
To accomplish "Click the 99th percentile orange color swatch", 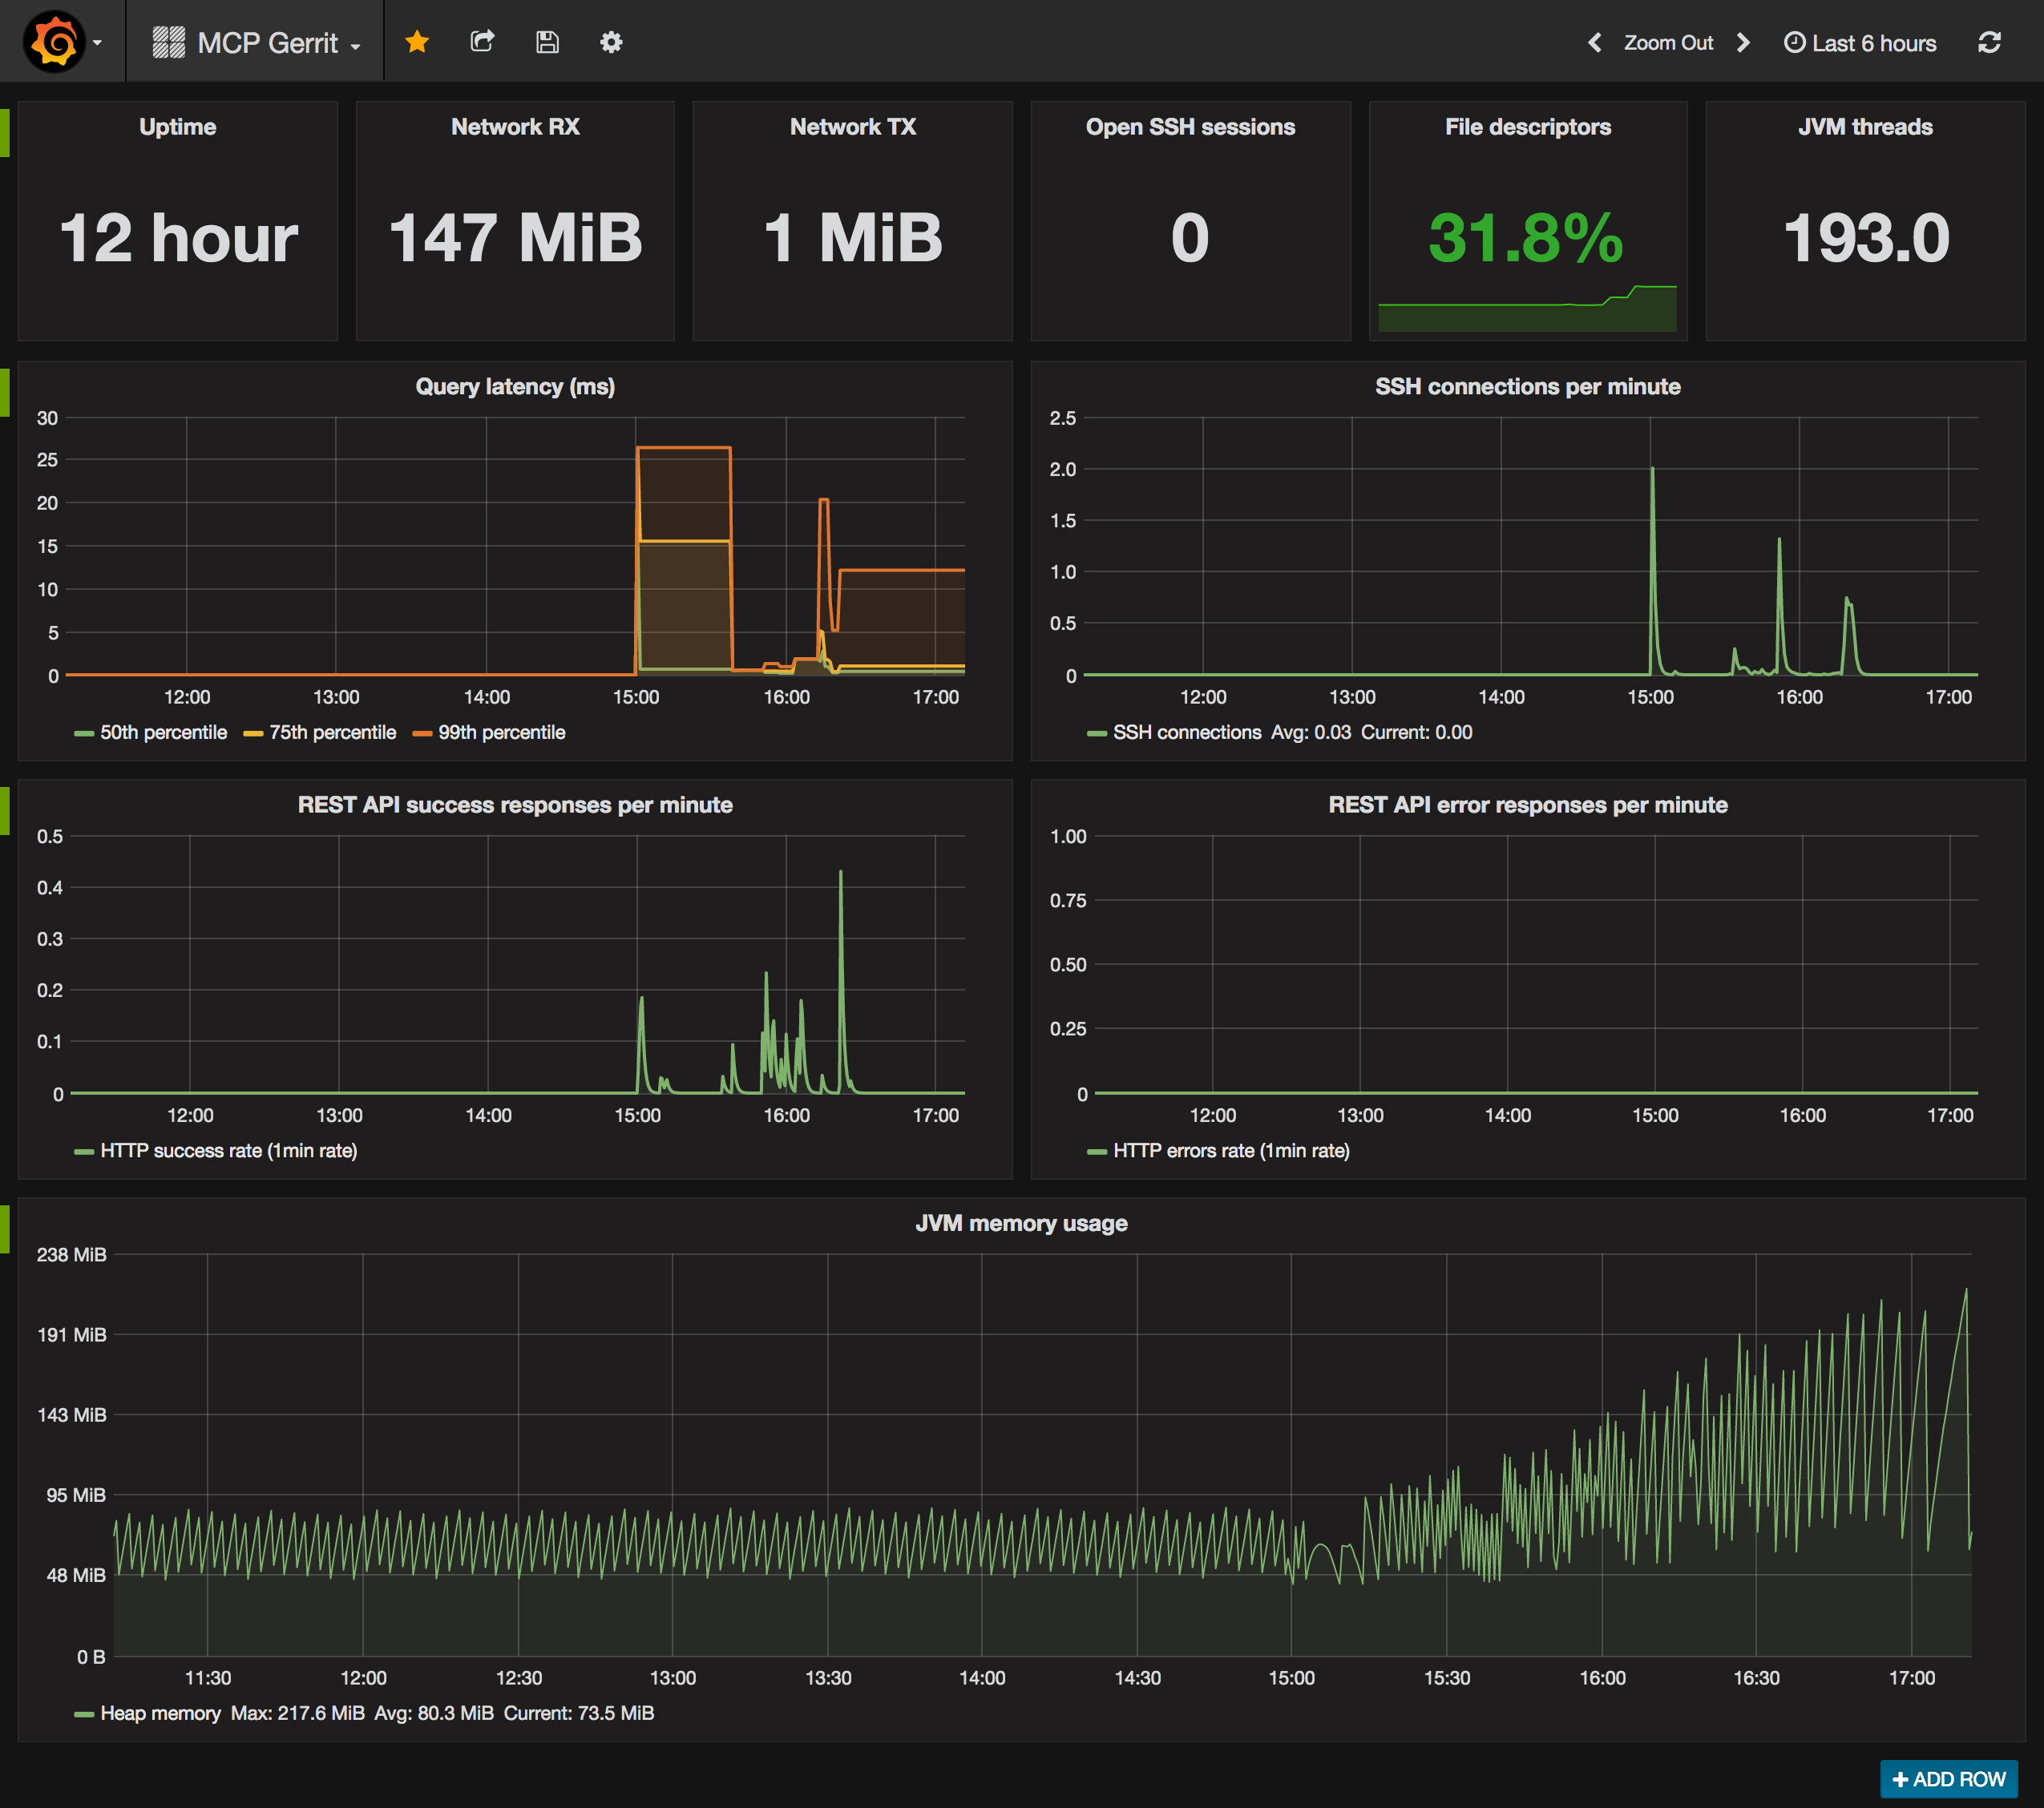I will [x=422, y=734].
